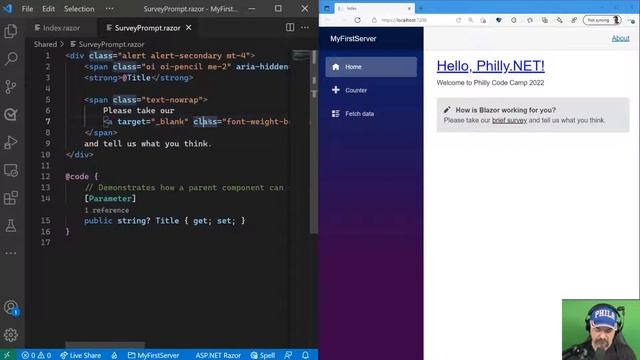Click the 'and tell us what you think.' code line

[148, 144]
